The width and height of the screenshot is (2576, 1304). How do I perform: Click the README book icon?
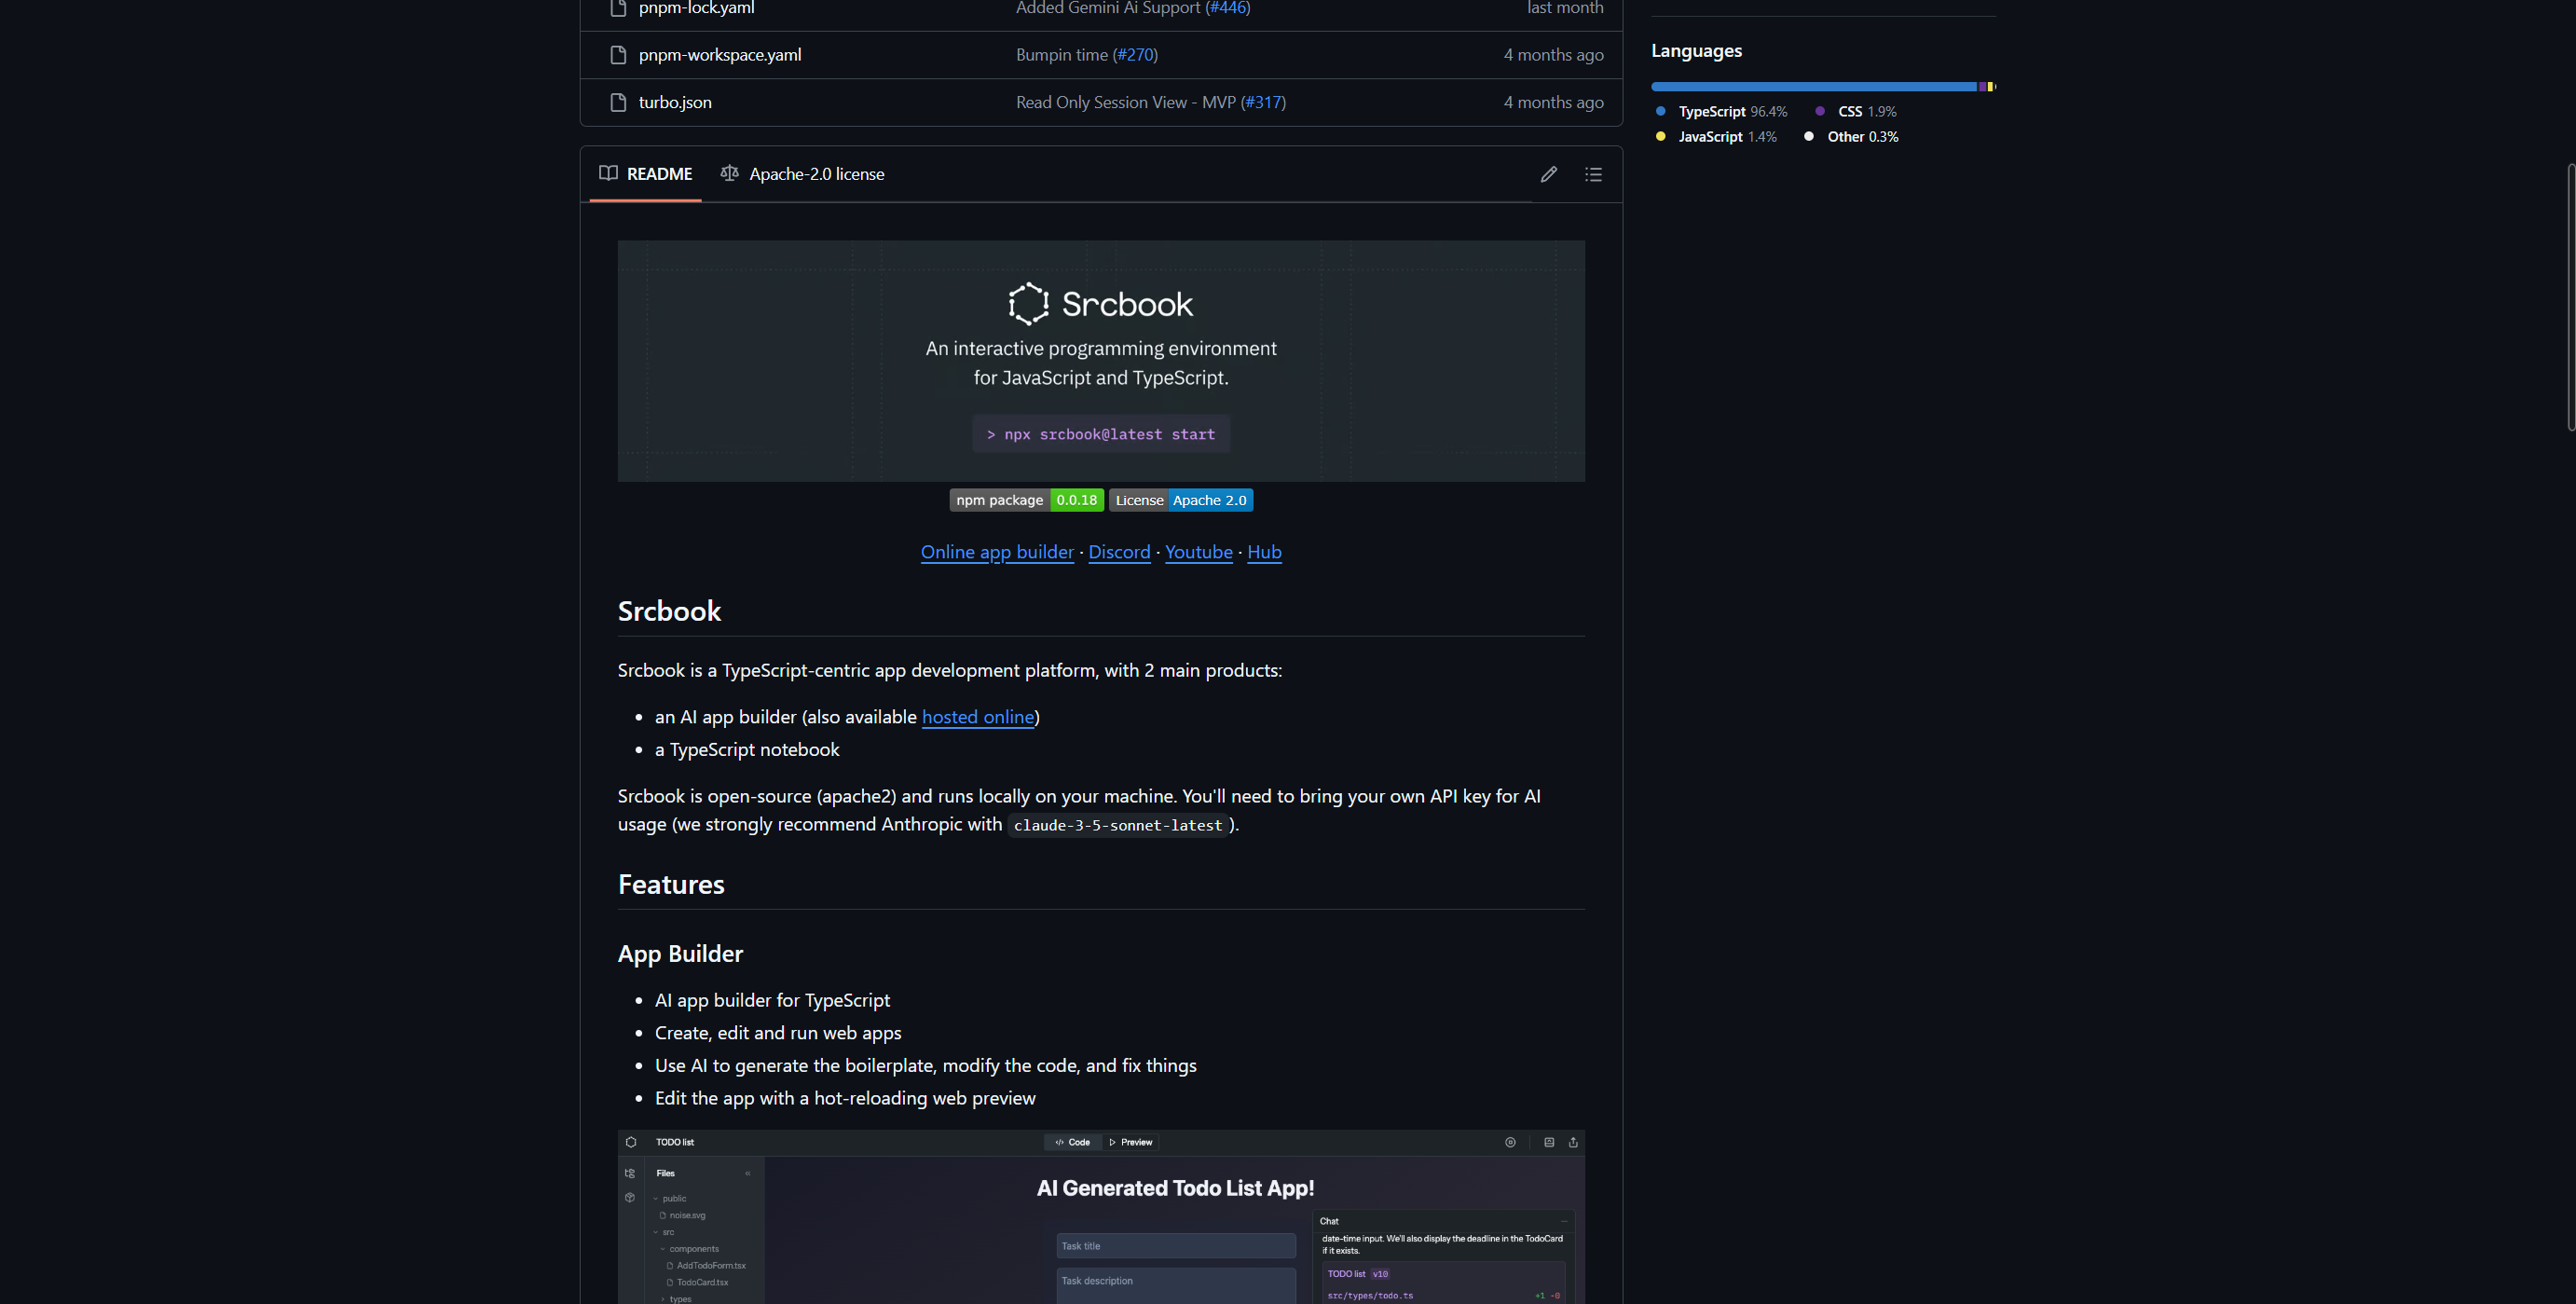608,173
